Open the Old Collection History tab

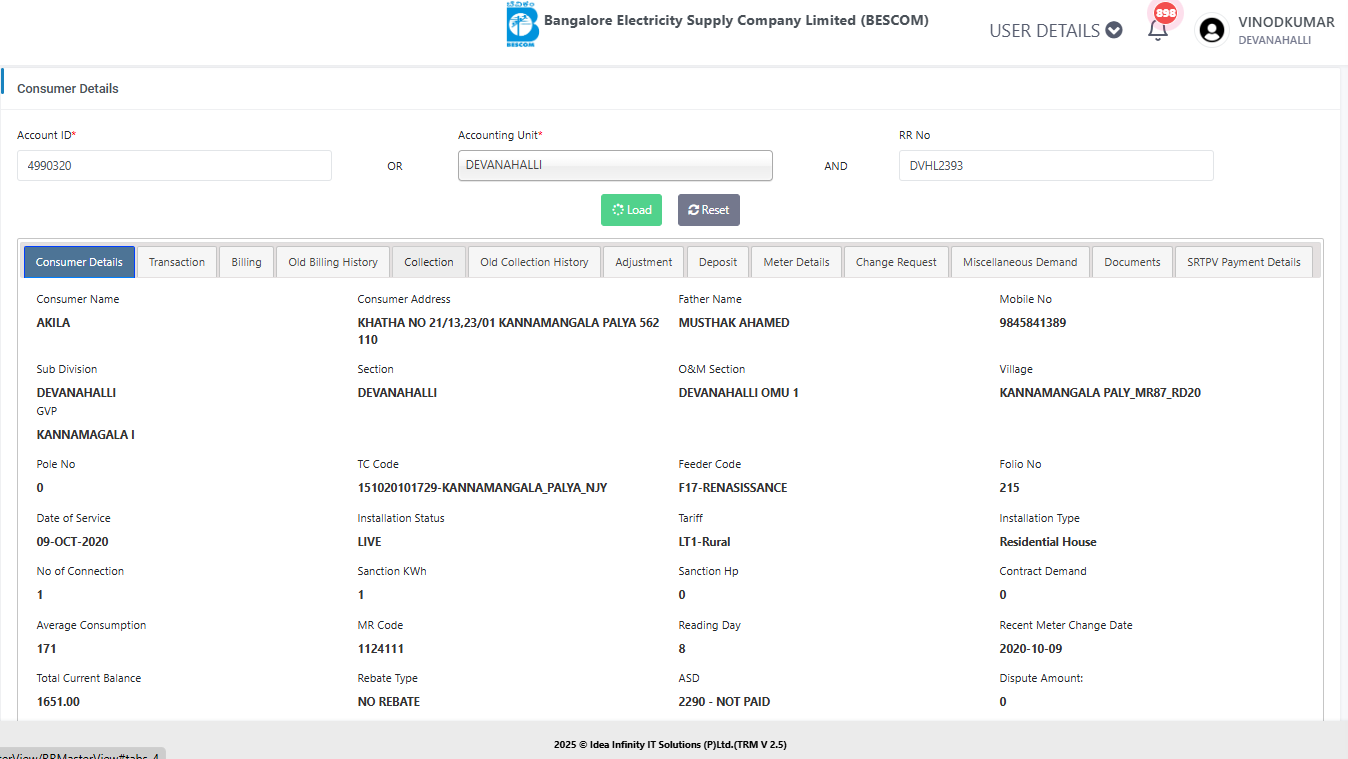pos(534,262)
